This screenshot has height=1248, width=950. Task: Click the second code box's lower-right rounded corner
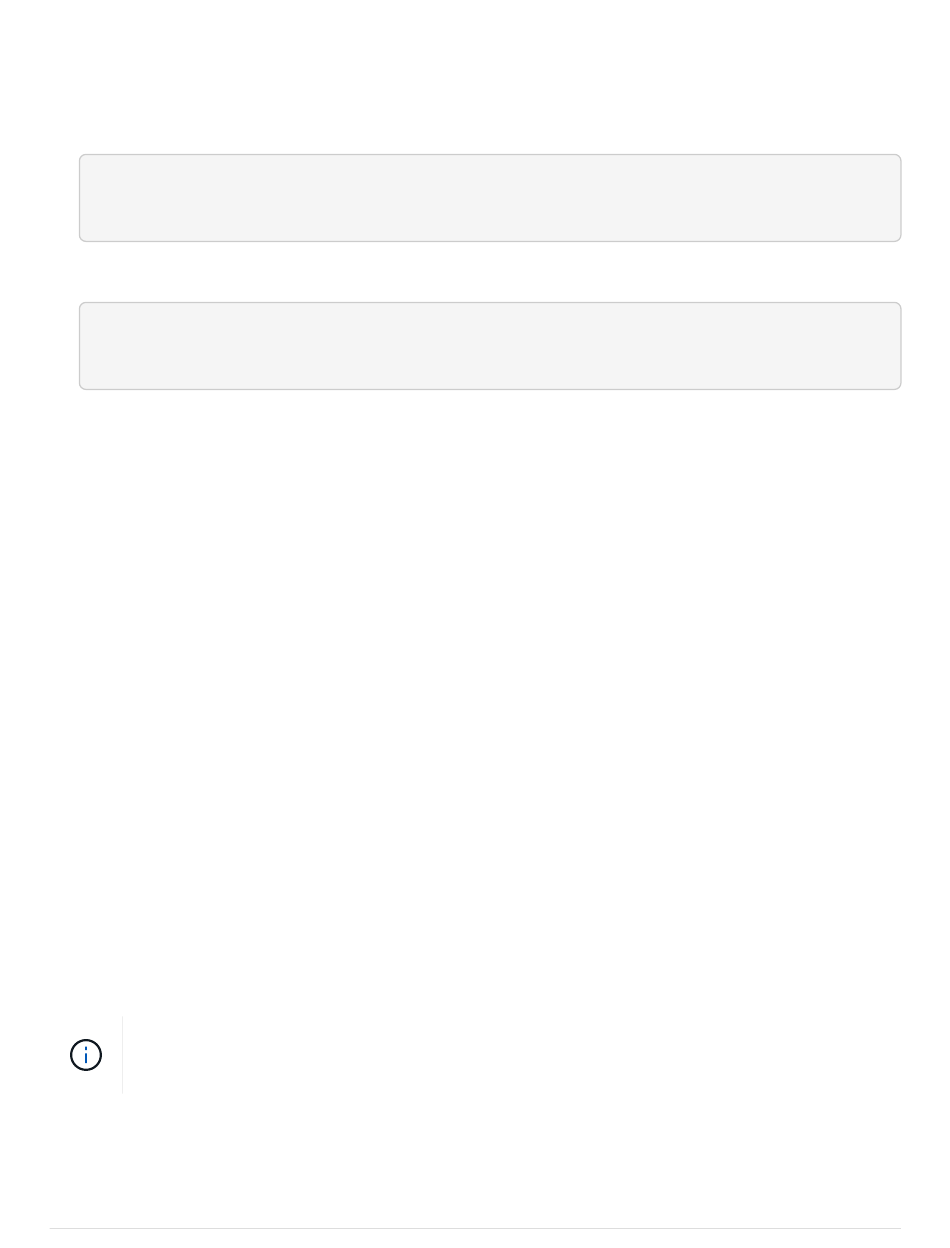coord(897,386)
